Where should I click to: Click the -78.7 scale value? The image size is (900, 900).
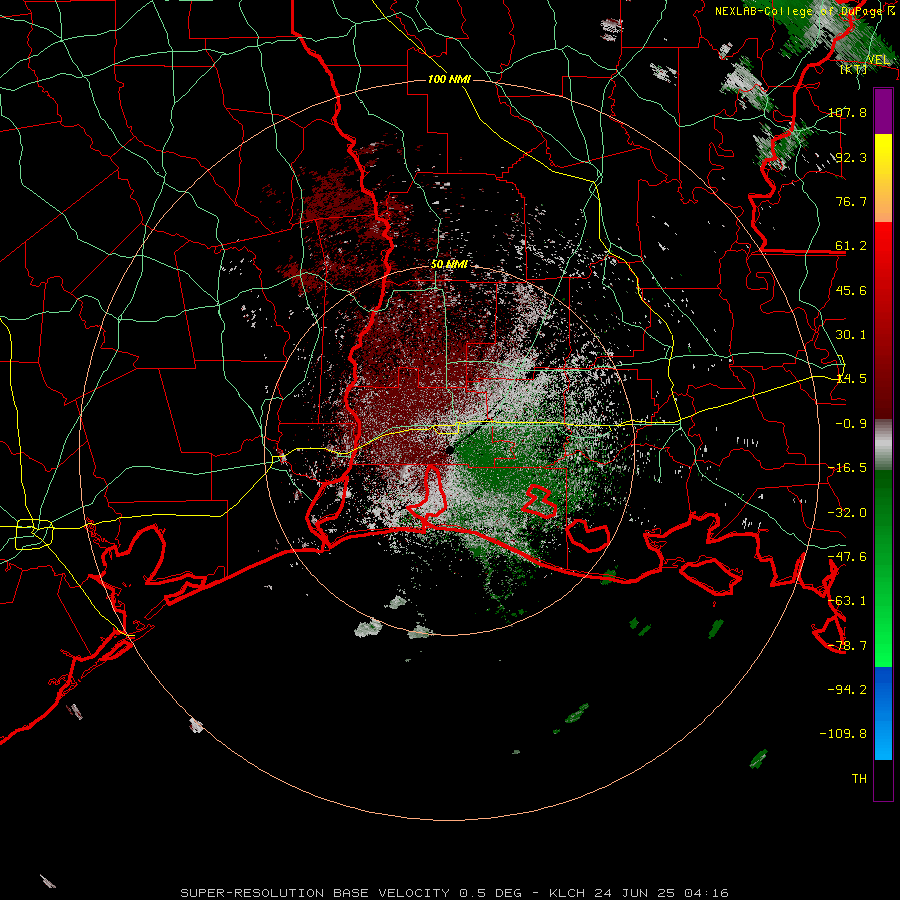tap(847, 646)
